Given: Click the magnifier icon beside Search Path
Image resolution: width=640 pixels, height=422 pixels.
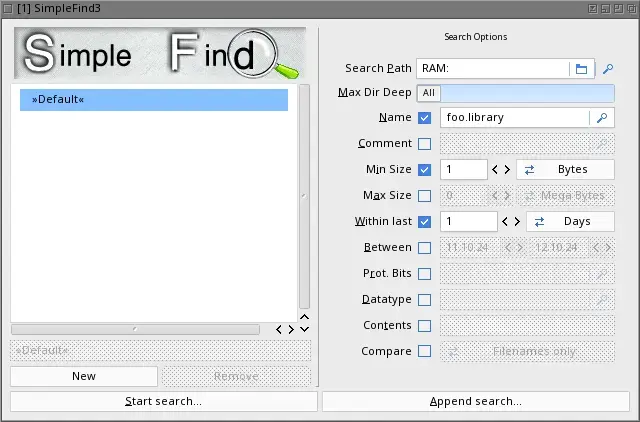Looking at the screenshot, I should tap(608, 69).
